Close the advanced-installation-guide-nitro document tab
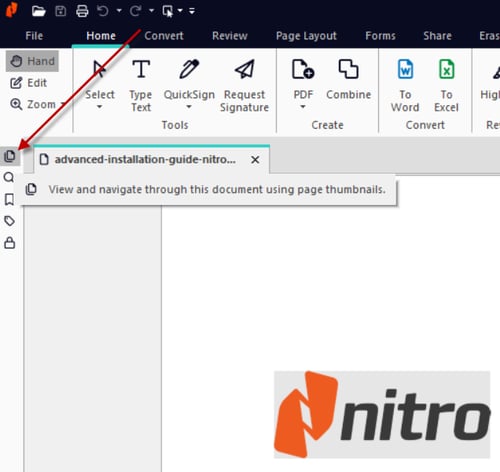 click(x=255, y=160)
